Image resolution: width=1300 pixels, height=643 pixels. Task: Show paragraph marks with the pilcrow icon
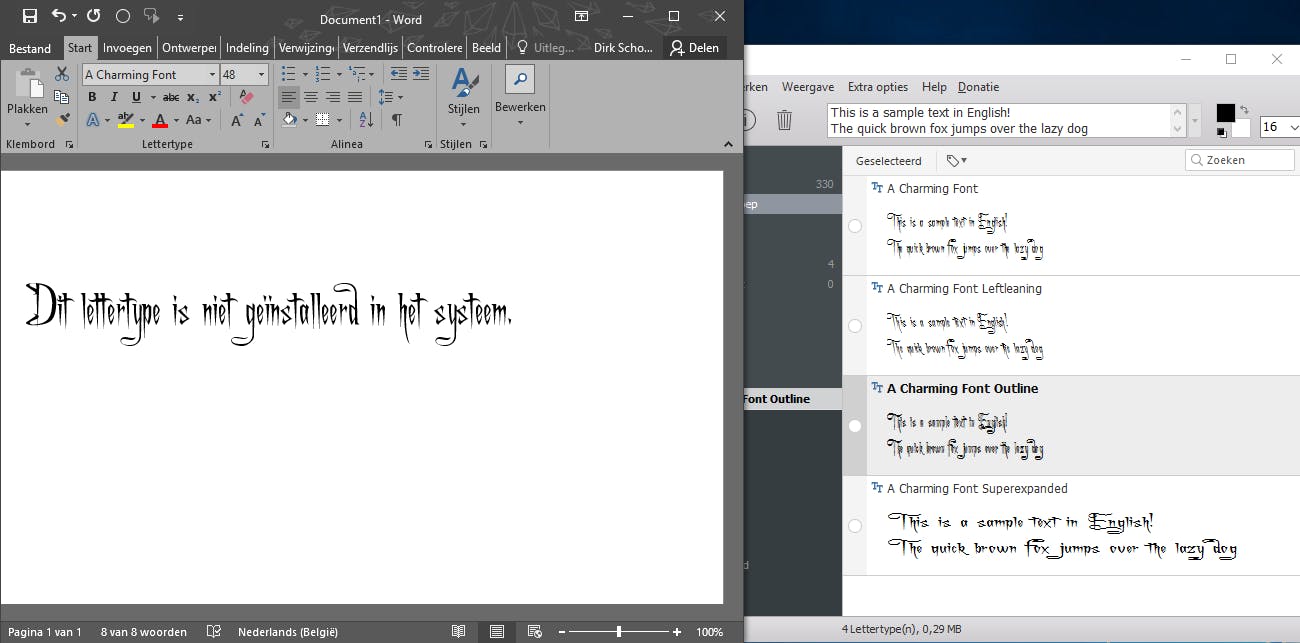click(x=396, y=119)
